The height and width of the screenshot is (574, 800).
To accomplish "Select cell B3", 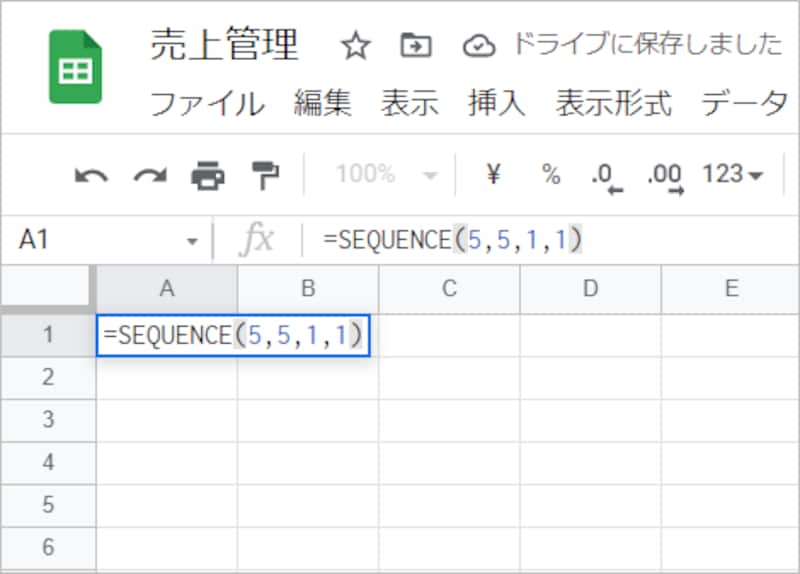I will point(308,420).
